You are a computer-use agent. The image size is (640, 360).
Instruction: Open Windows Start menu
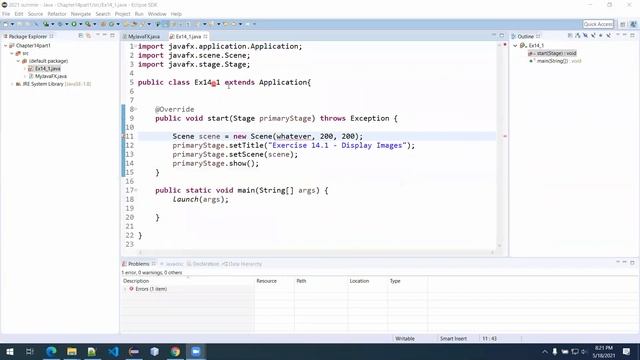(x=9, y=351)
